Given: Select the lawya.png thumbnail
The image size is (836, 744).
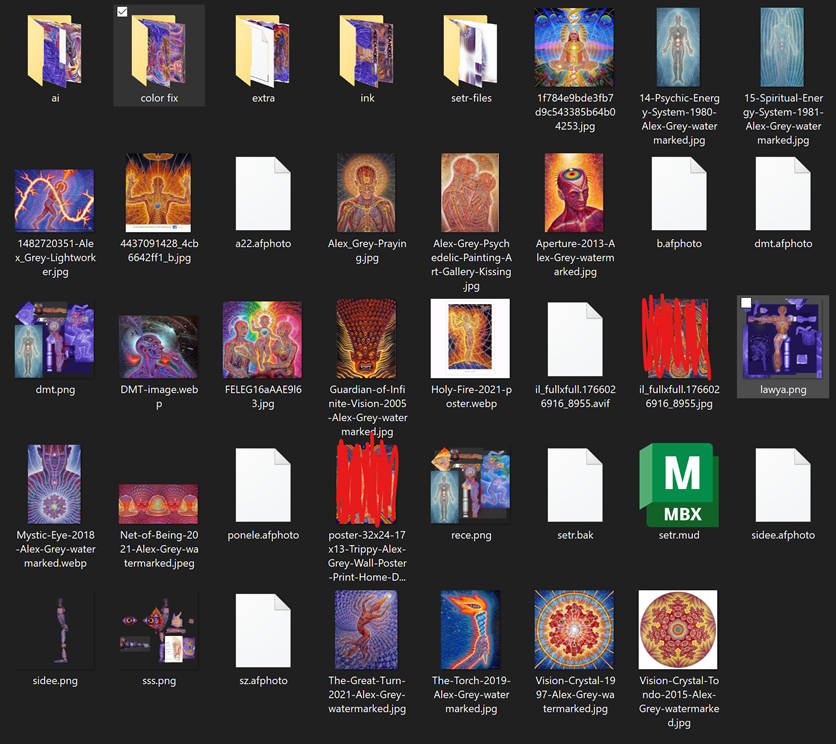Looking at the screenshot, I should pos(782,339).
